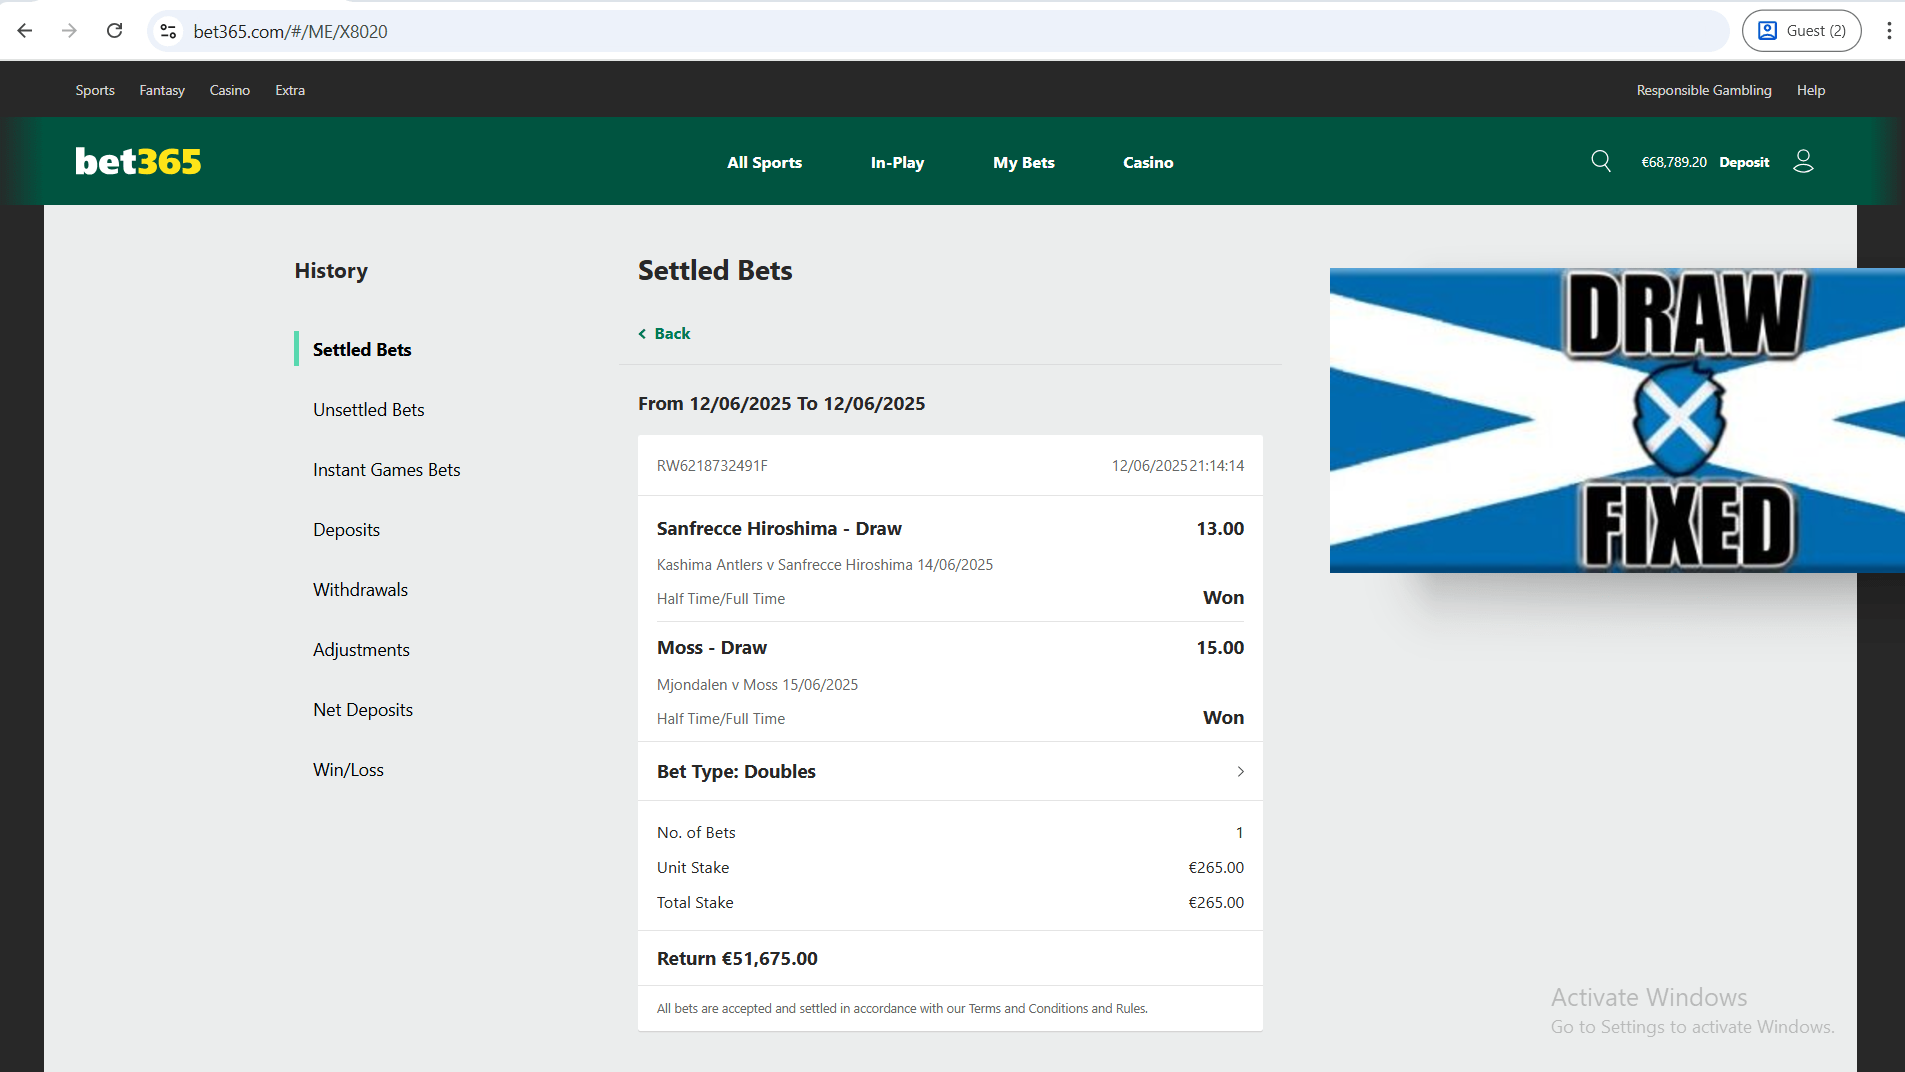
Task: Click Kashima Antlers v Sanfrecce Hiroshima fixture
Action: tap(825, 565)
